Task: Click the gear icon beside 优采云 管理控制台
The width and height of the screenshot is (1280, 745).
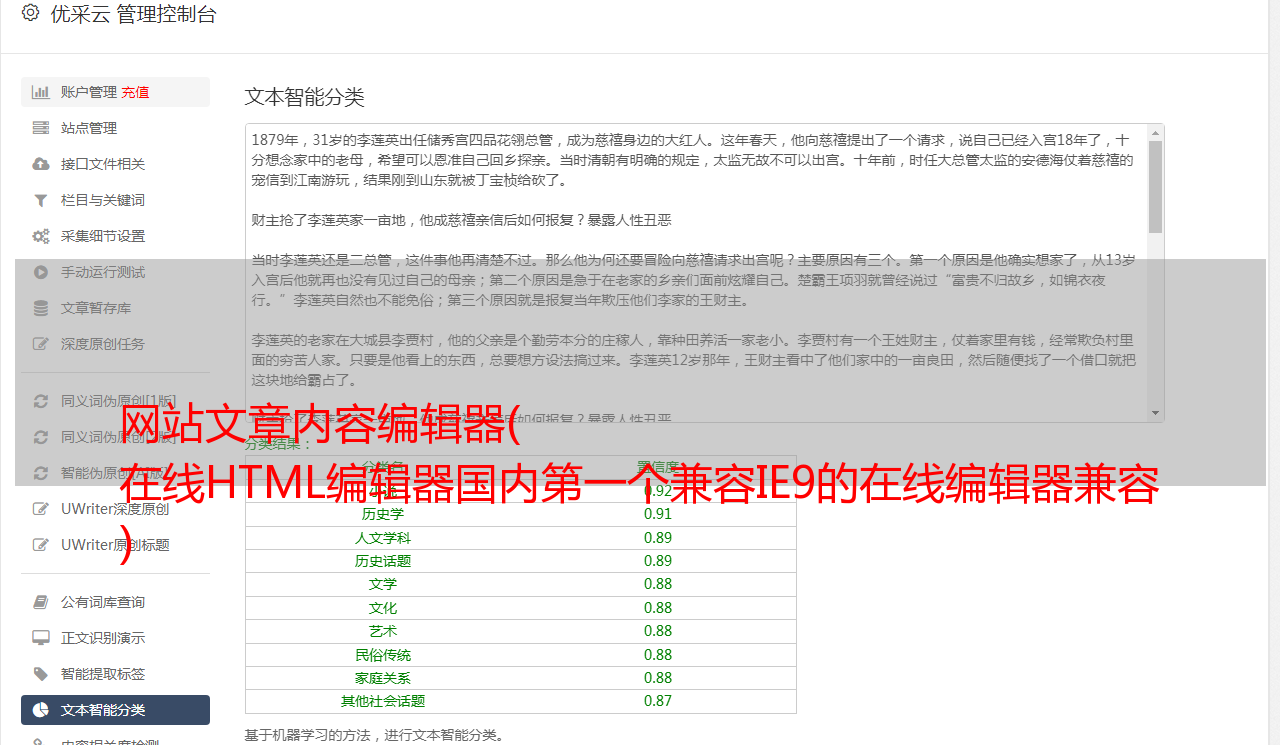Action: coord(30,14)
